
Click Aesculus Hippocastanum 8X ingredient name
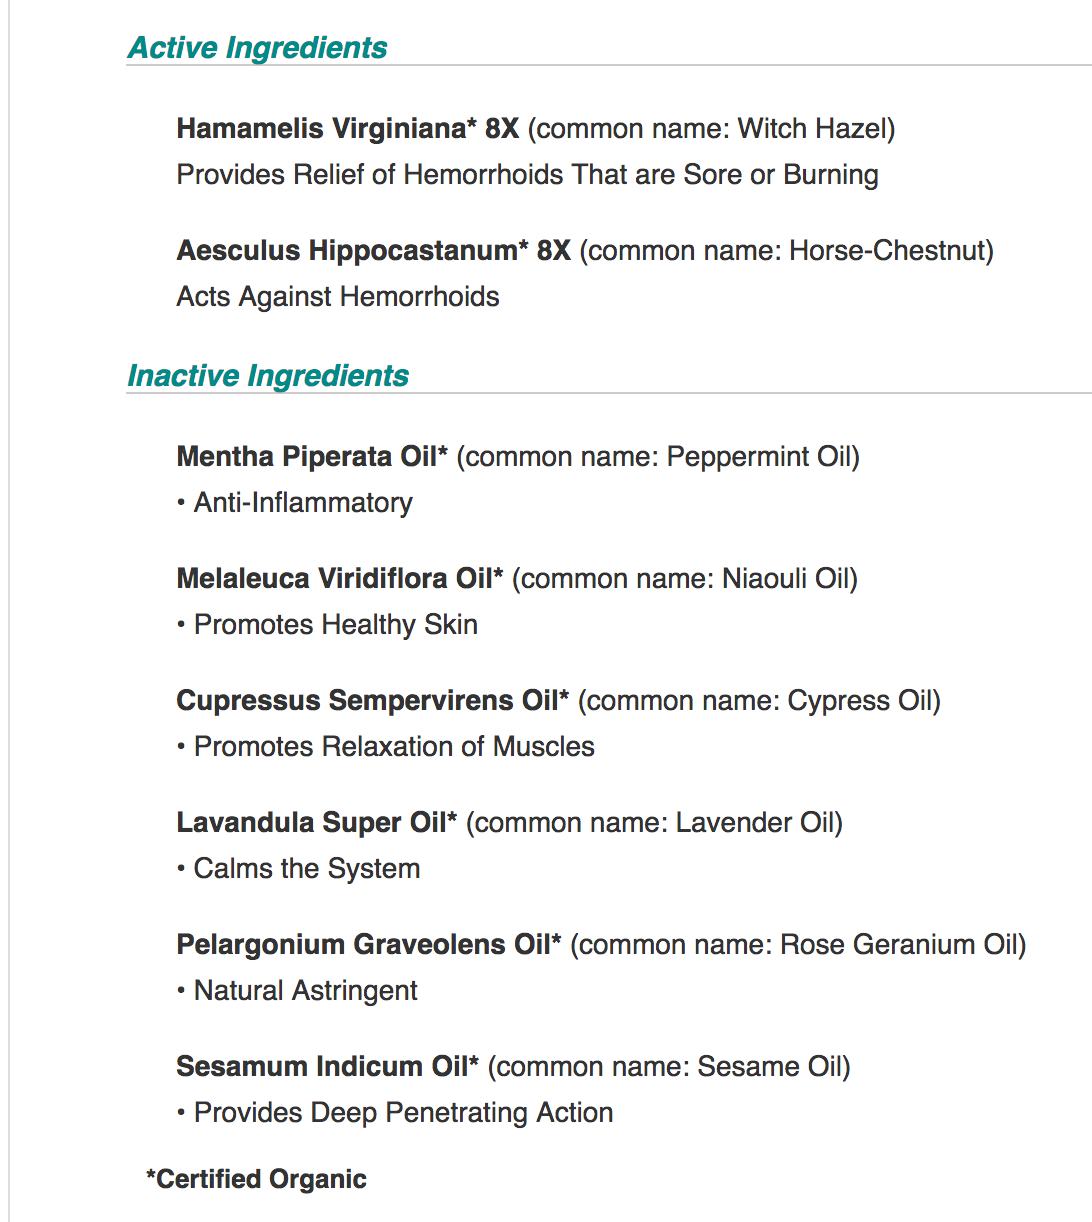[x=374, y=251]
